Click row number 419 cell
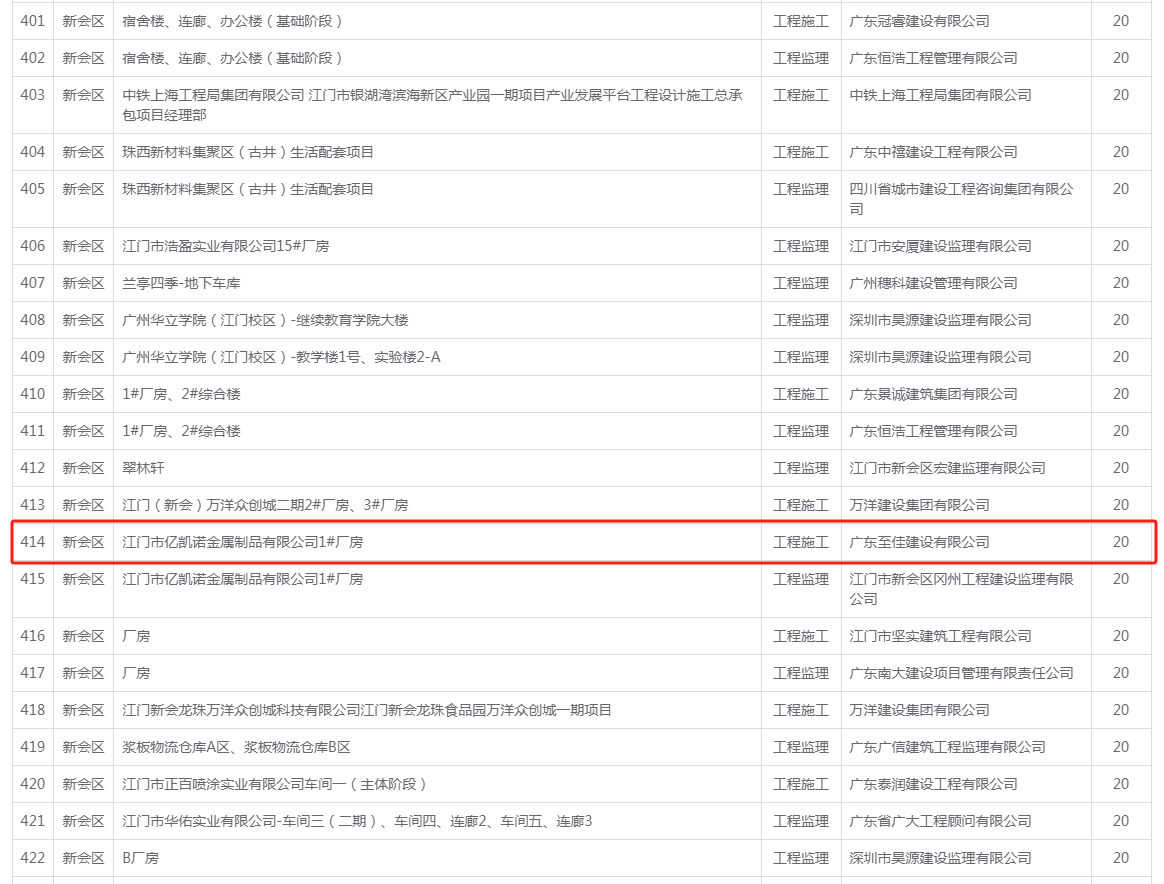1164x884 pixels. click(33, 747)
